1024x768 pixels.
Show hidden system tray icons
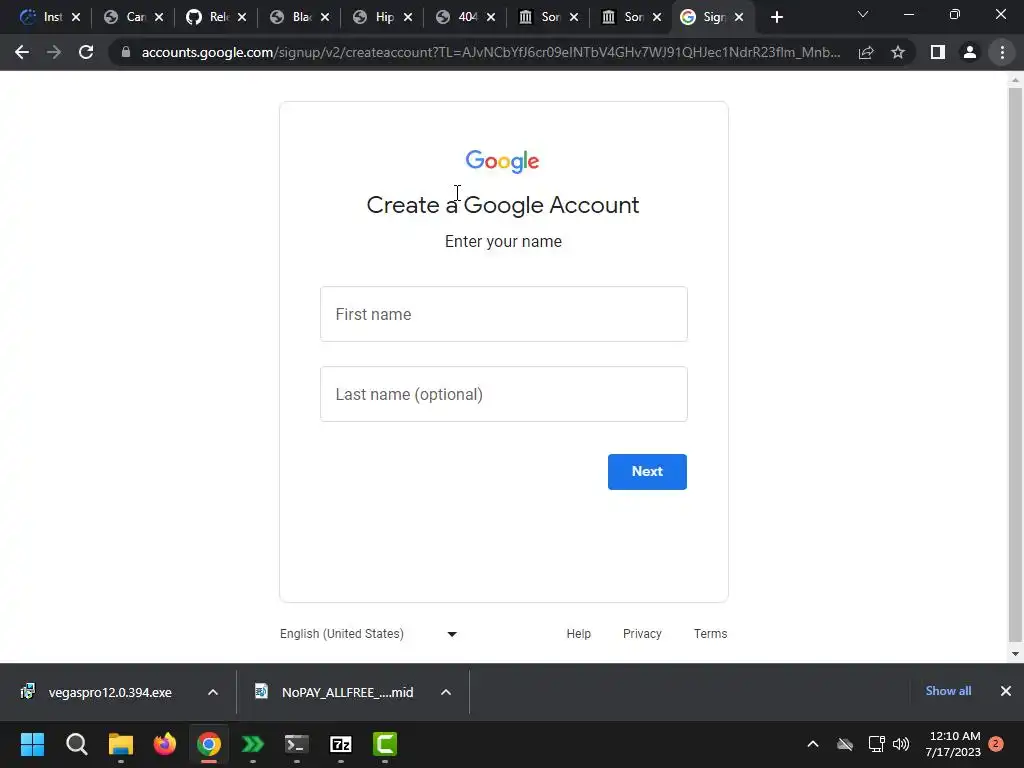[x=813, y=744]
